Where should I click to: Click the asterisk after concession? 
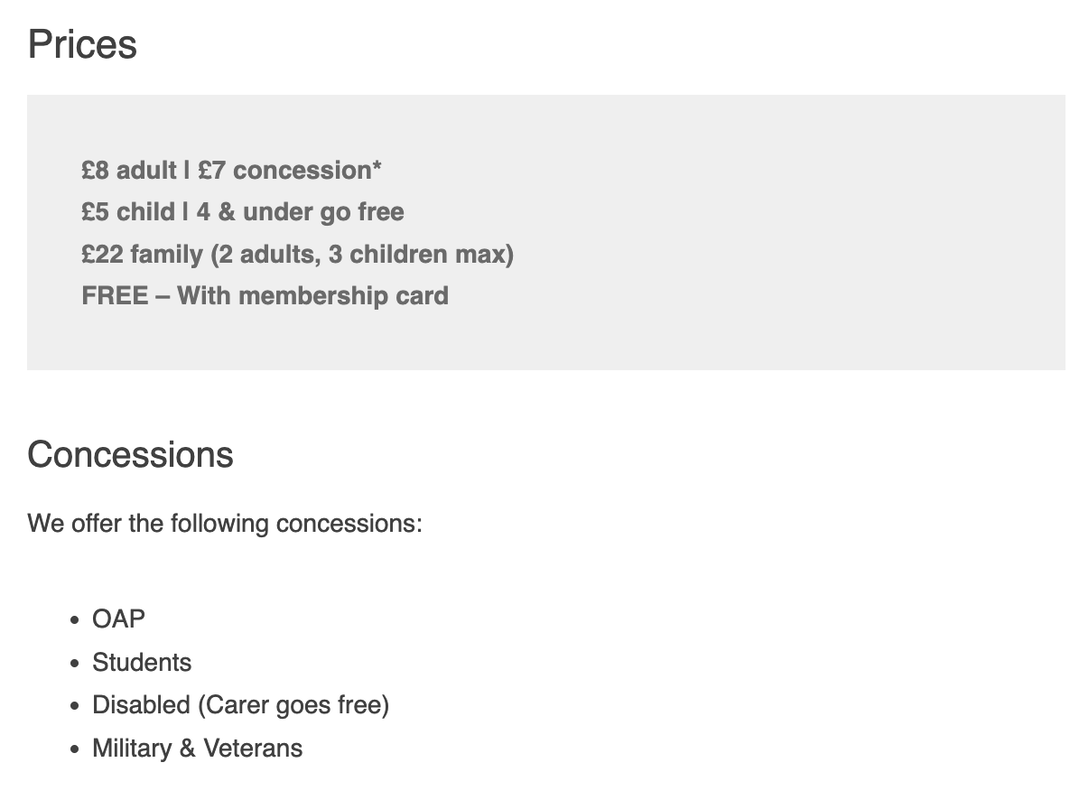coord(377,166)
